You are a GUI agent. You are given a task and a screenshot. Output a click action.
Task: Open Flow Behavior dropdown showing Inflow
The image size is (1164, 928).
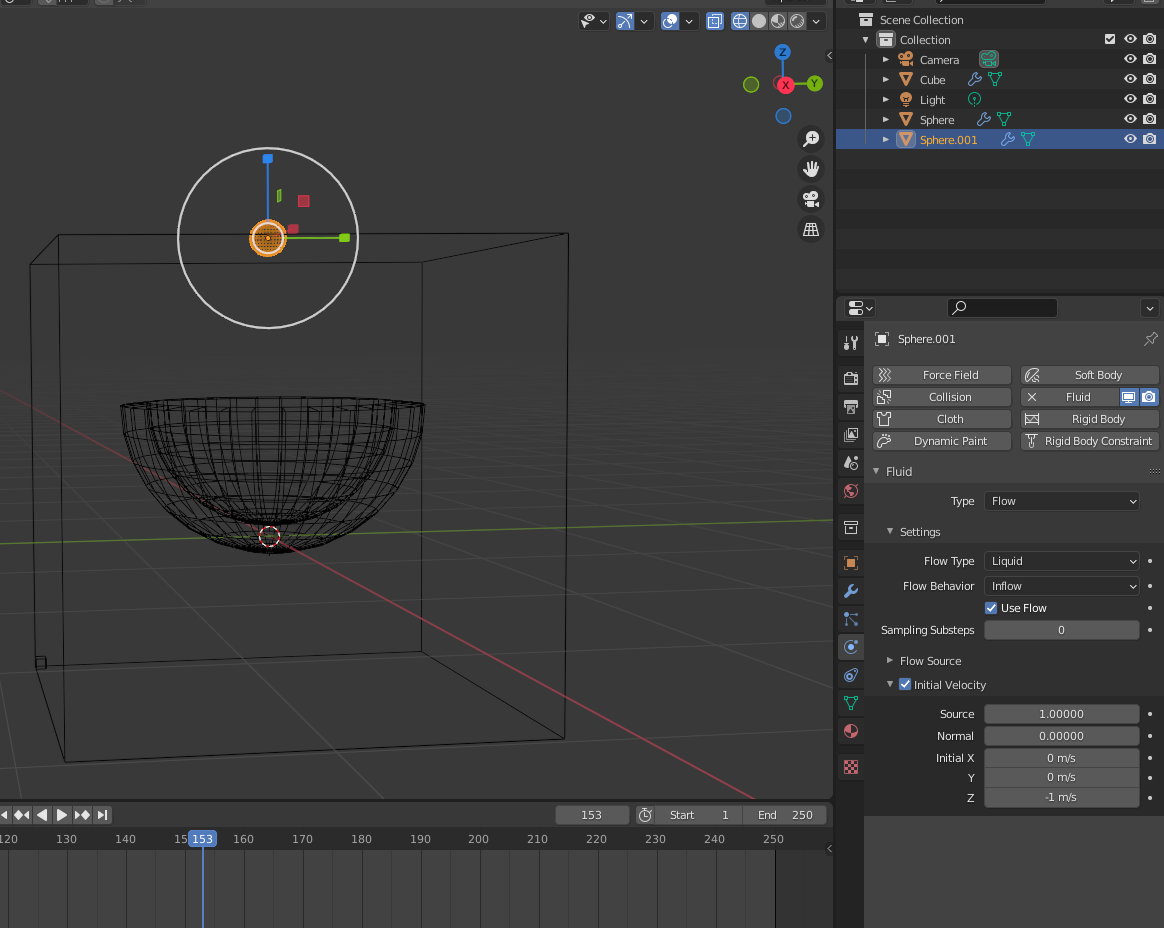coord(1061,586)
